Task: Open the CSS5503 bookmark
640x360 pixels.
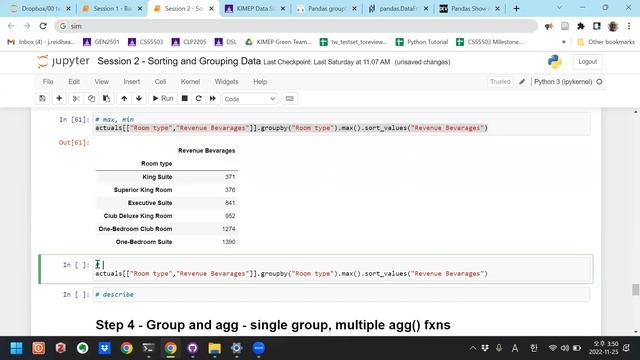Action: click(x=146, y=42)
